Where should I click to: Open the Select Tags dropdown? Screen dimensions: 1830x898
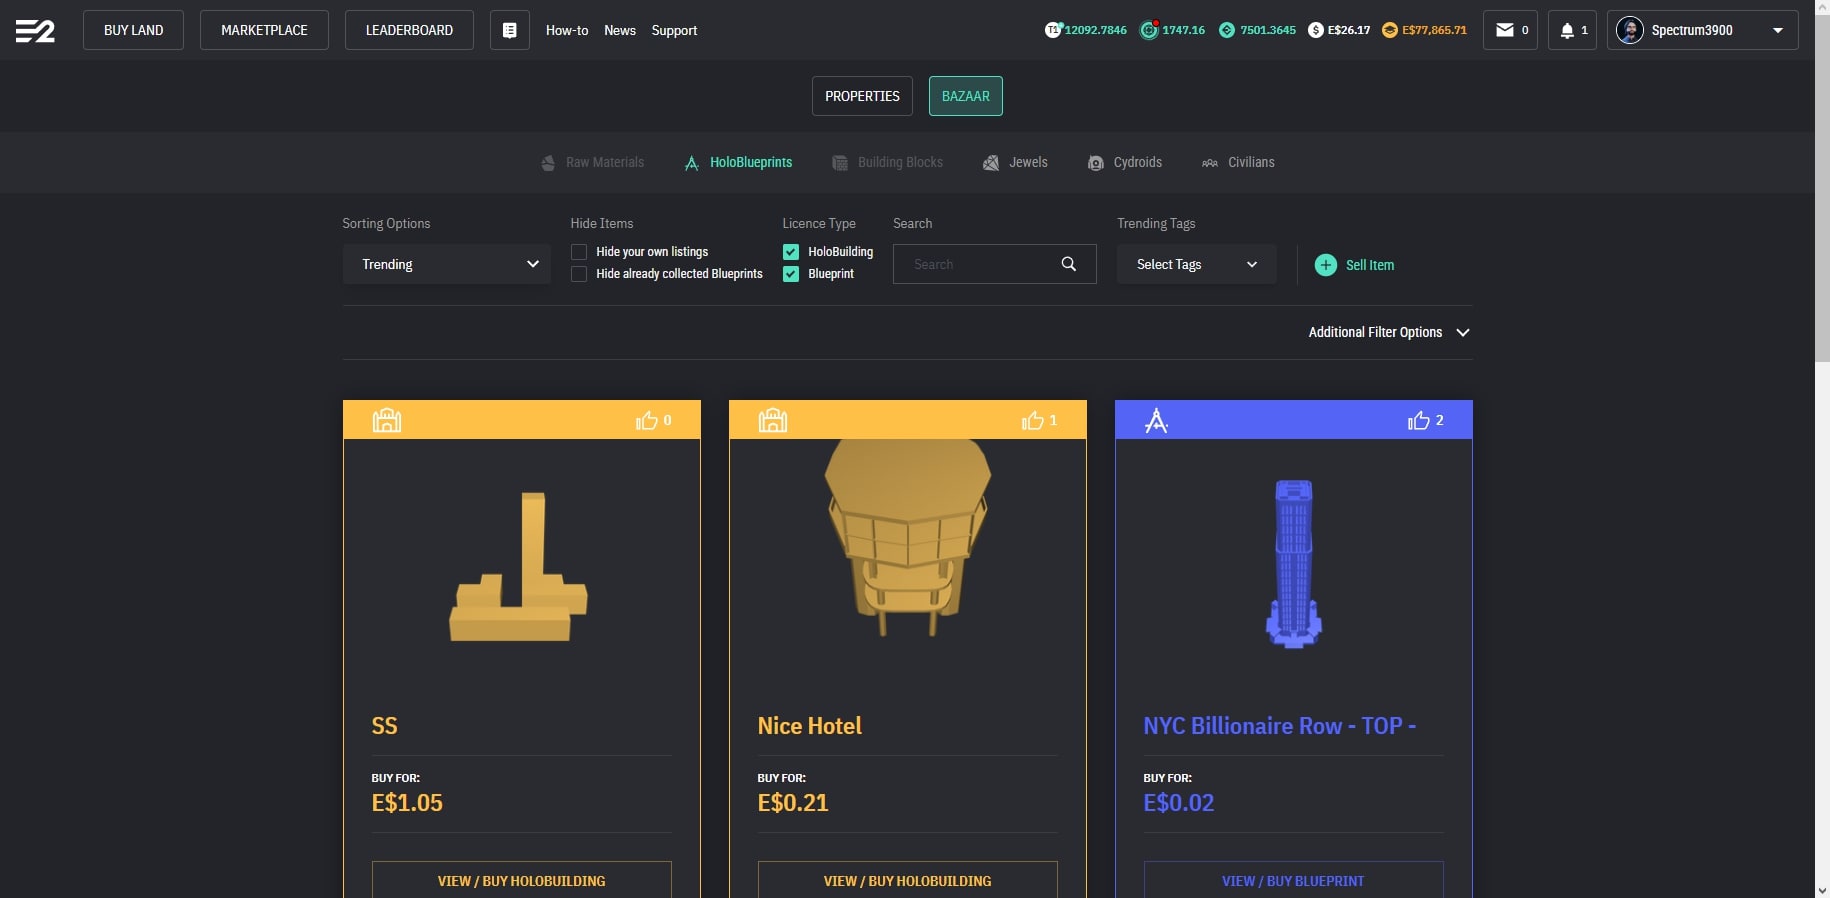[1195, 264]
